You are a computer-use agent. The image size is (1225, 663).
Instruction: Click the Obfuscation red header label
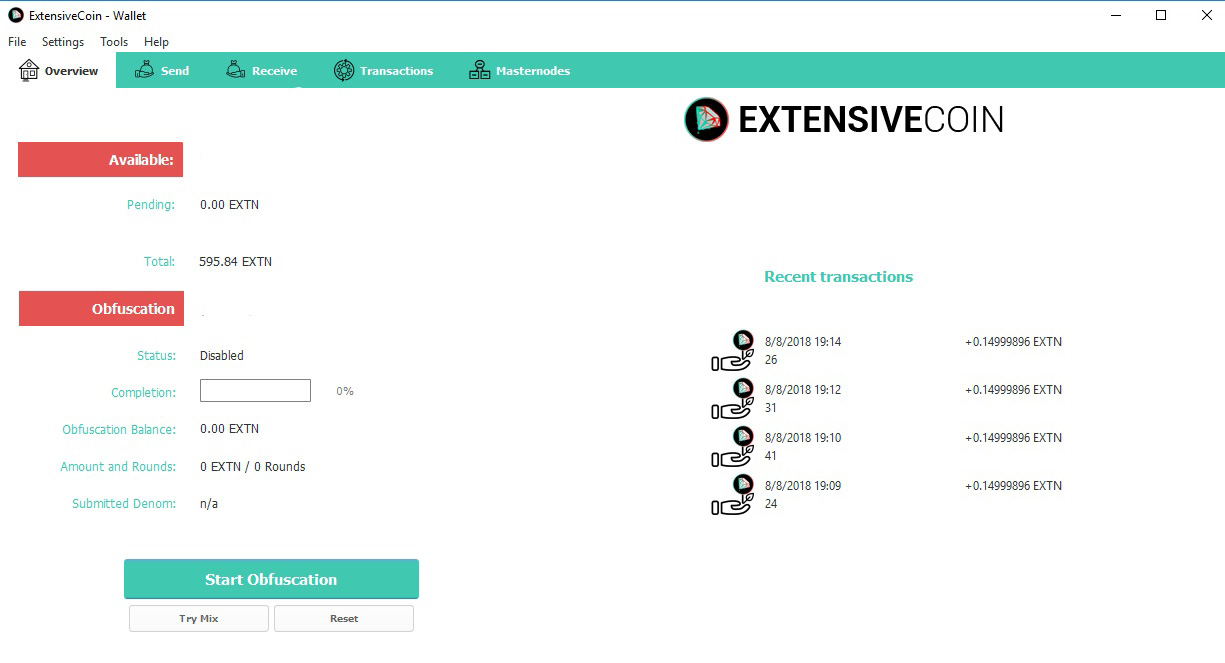click(x=101, y=308)
